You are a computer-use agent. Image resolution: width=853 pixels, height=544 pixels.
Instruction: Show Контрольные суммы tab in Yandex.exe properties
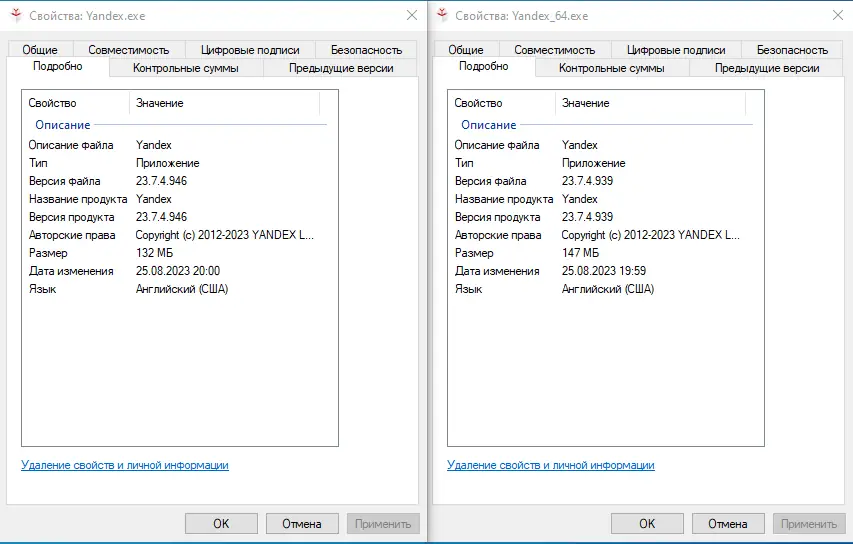pos(185,68)
